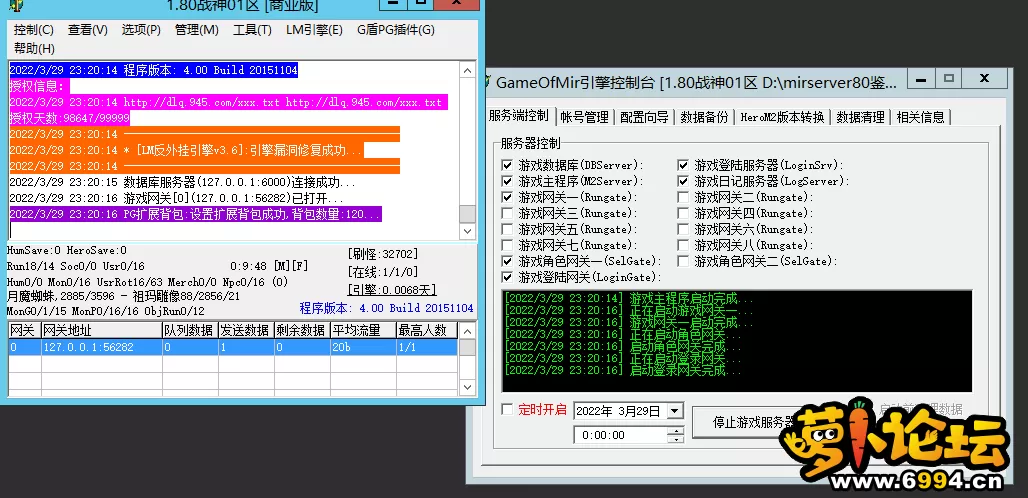1028x498 pixels.
Task: Click the 0:00:00 time field
Action: coord(620,435)
